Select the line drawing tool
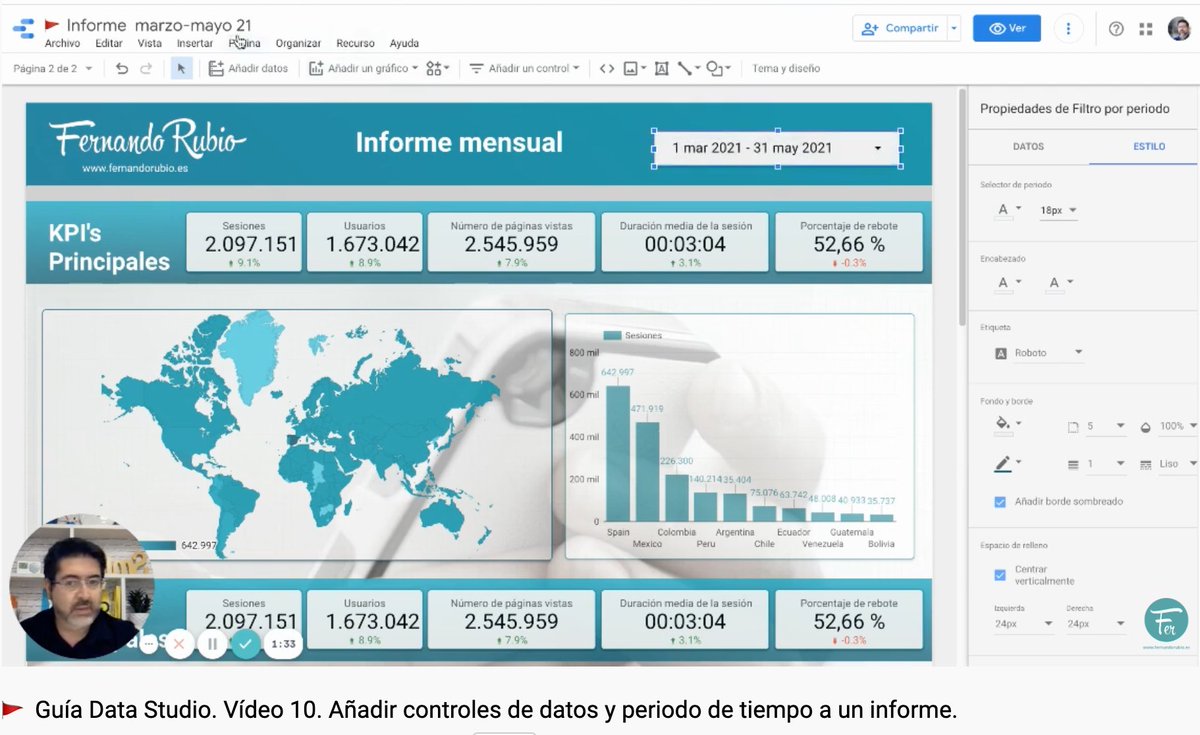 tap(687, 68)
